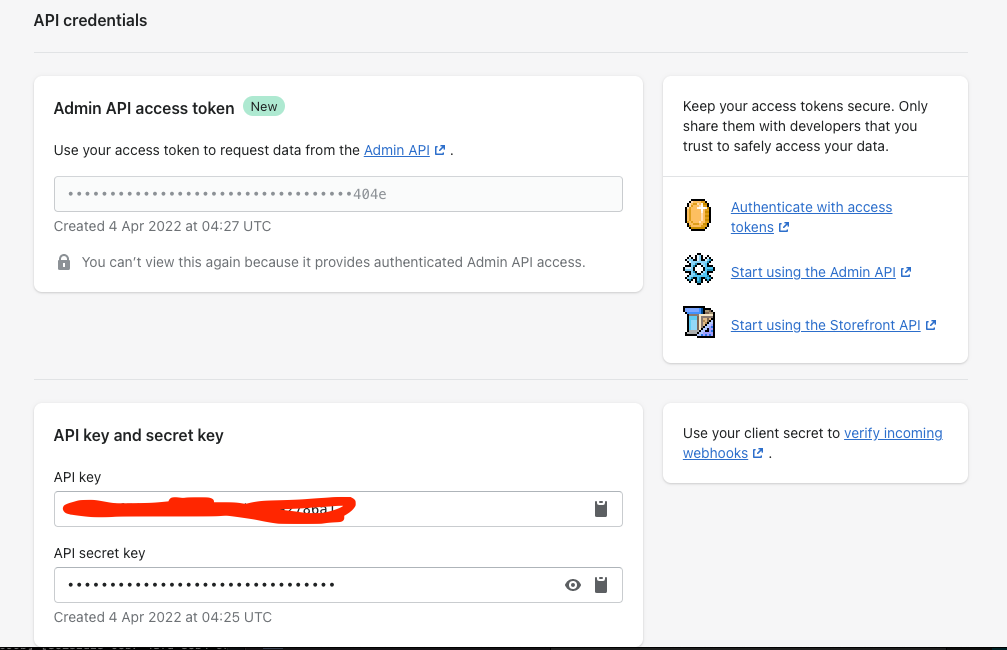Click the gear icon beside Start using the Admin API
The image size is (1007, 650).
(697, 269)
